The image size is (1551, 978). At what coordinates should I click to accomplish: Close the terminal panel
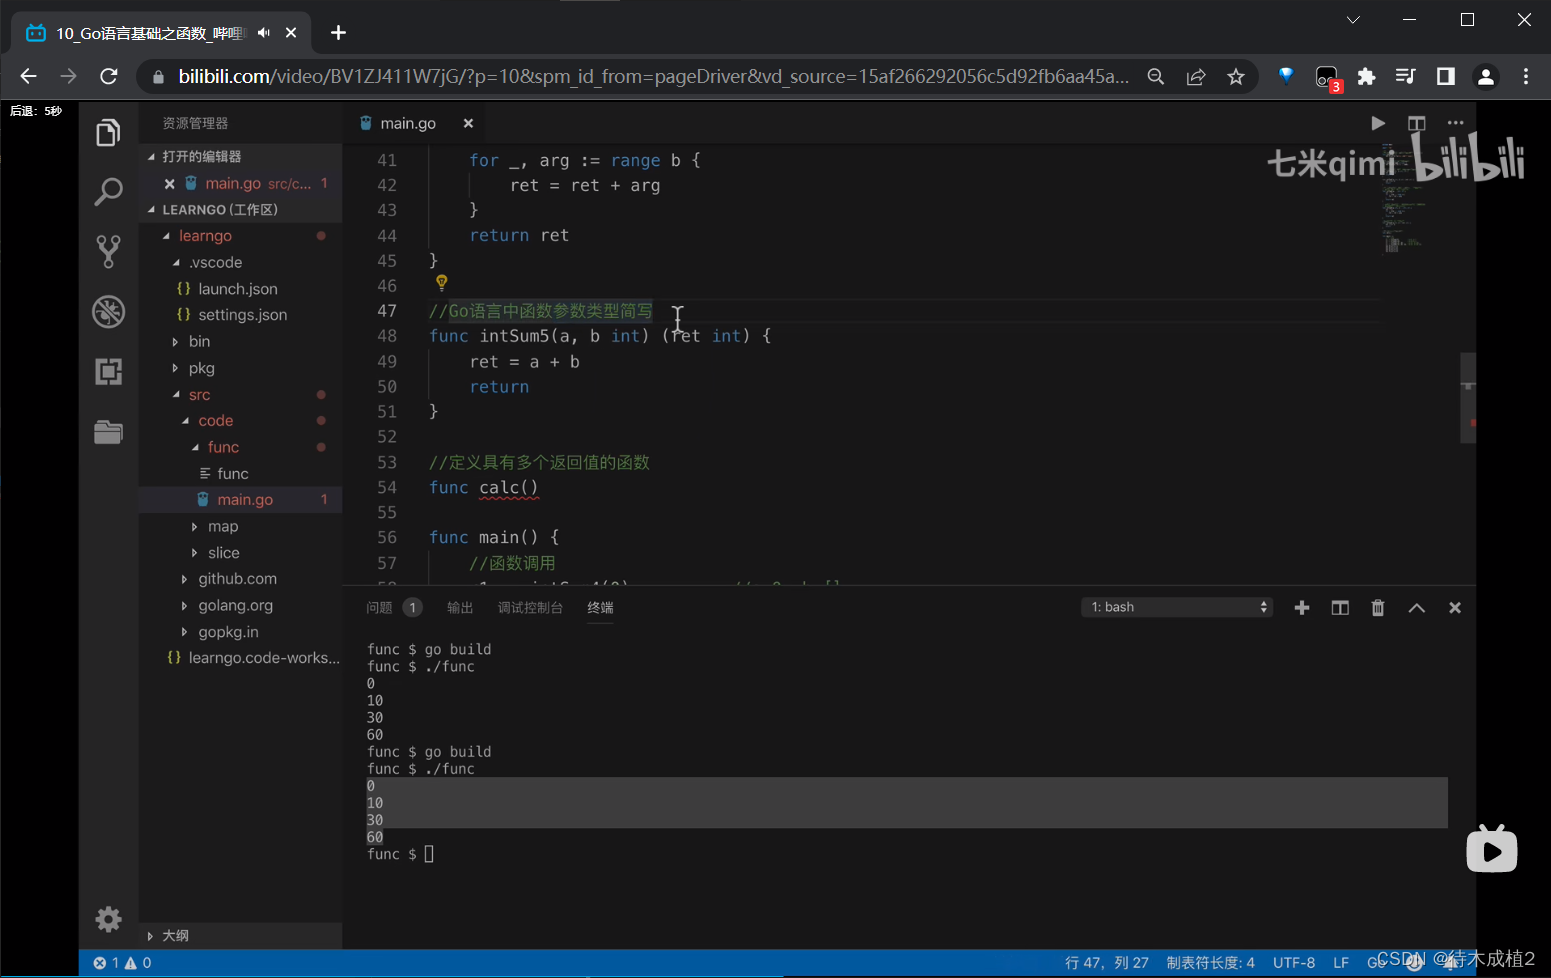[x=1455, y=607]
